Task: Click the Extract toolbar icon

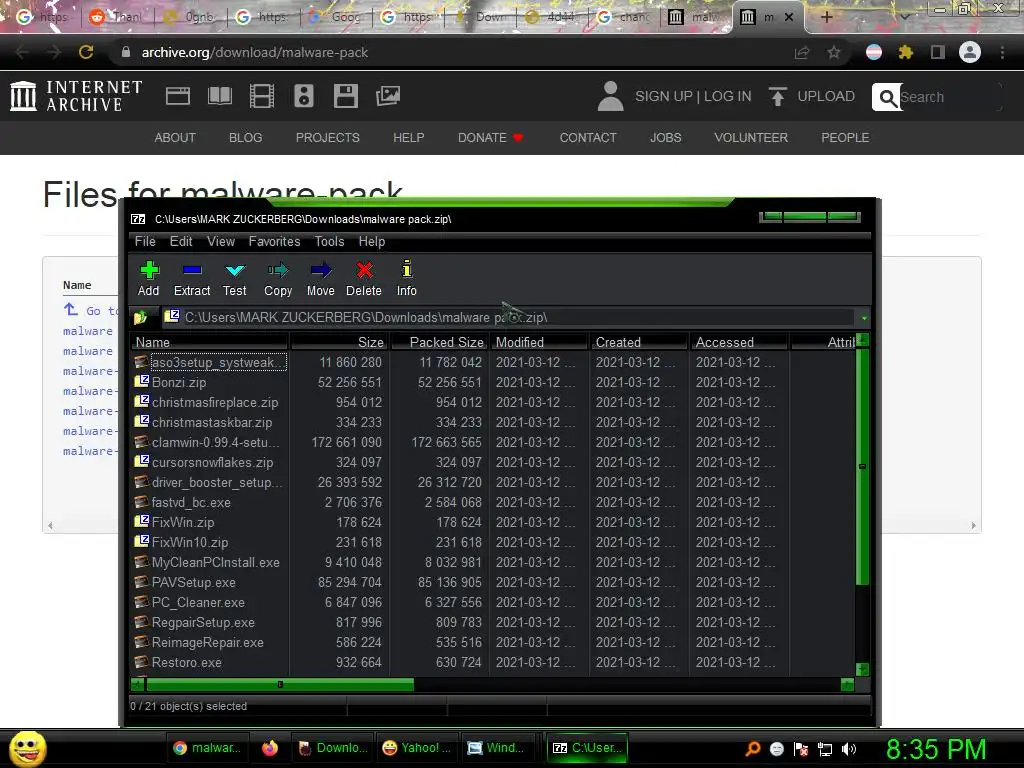Action: point(192,270)
